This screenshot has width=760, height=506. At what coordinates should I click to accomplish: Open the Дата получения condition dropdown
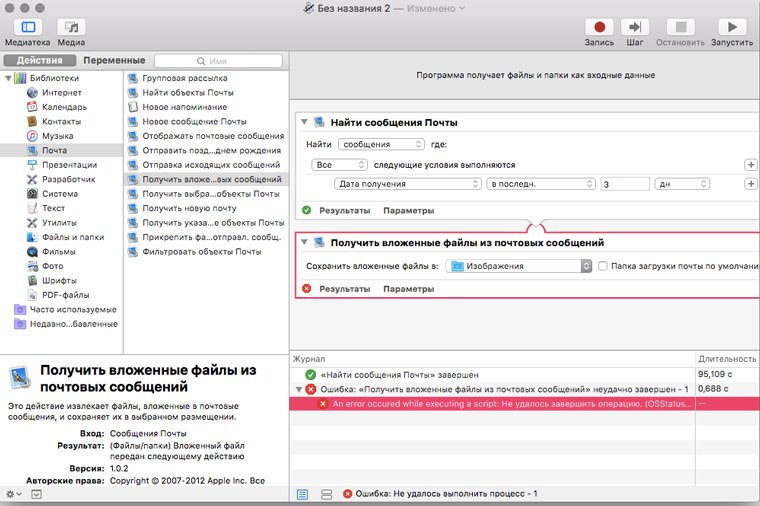[406, 184]
